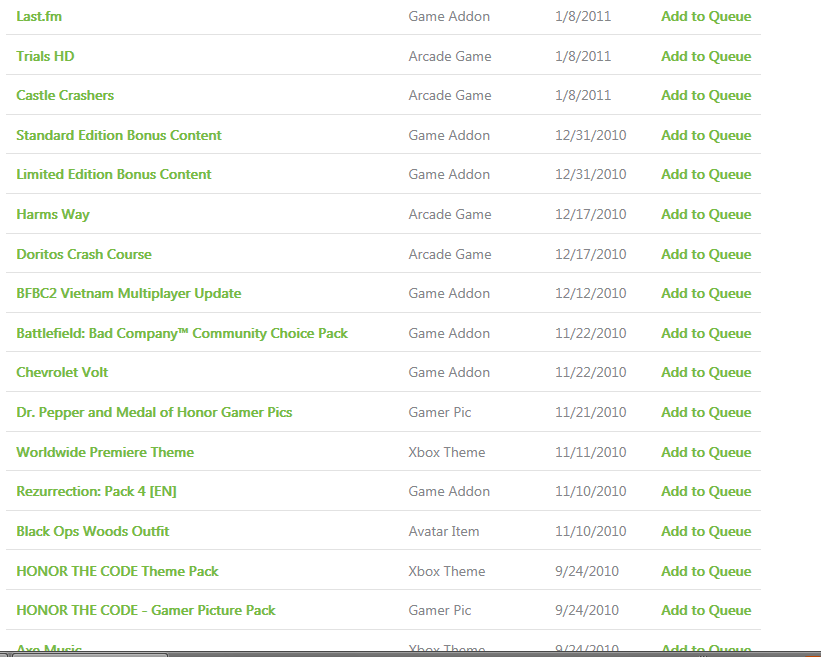Open Standard Edition Bonus Content link
The height and width of the screenshot is (657, 821).
[x=119, y=135]
